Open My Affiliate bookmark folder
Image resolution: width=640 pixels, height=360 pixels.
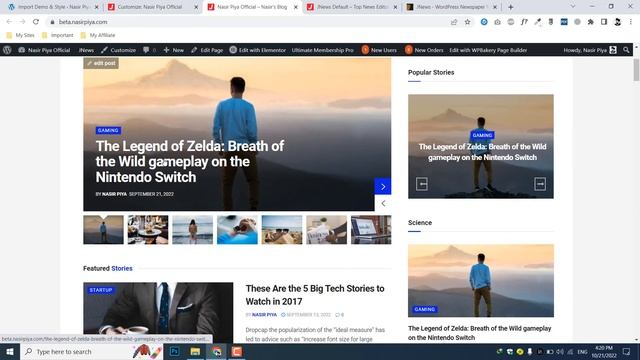(98, 36)
